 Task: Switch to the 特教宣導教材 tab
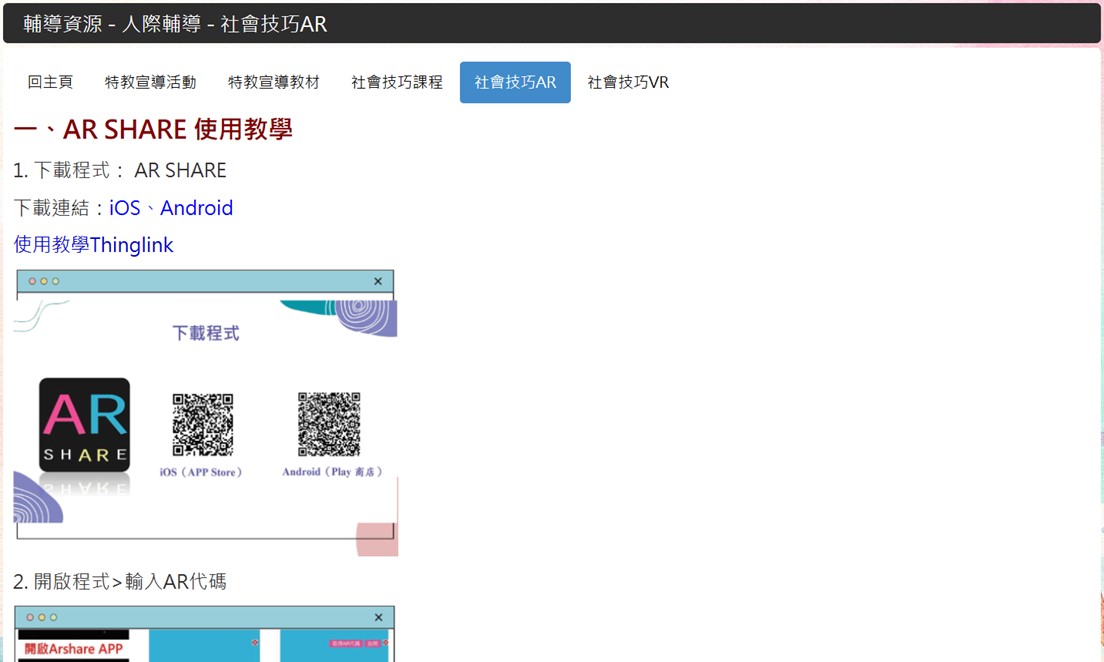tap(273, 83)
